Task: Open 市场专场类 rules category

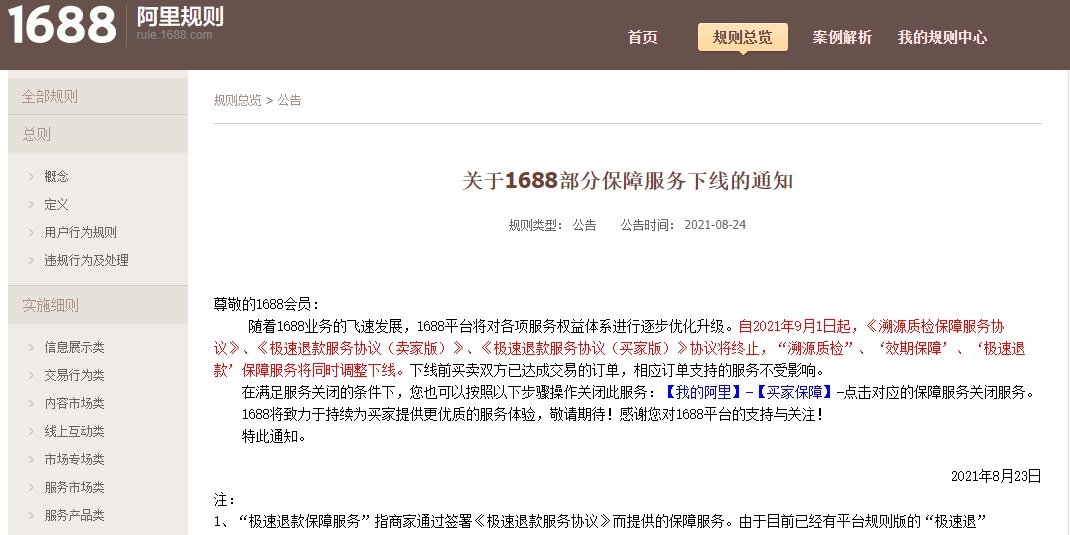Action: pyautogui.click(x=74, y=459)
